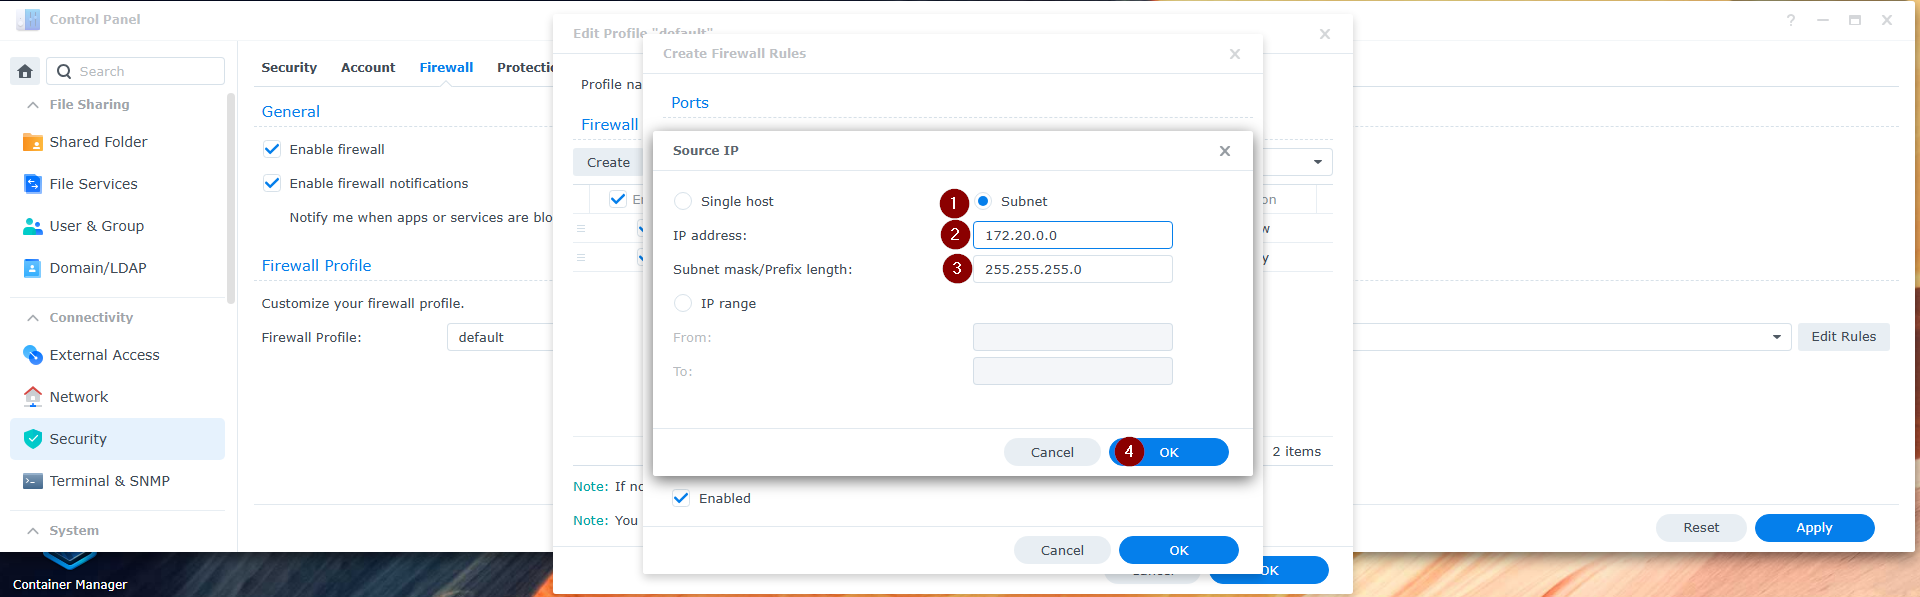Open Shared Folder from sidebar icon

pos(33,142)
